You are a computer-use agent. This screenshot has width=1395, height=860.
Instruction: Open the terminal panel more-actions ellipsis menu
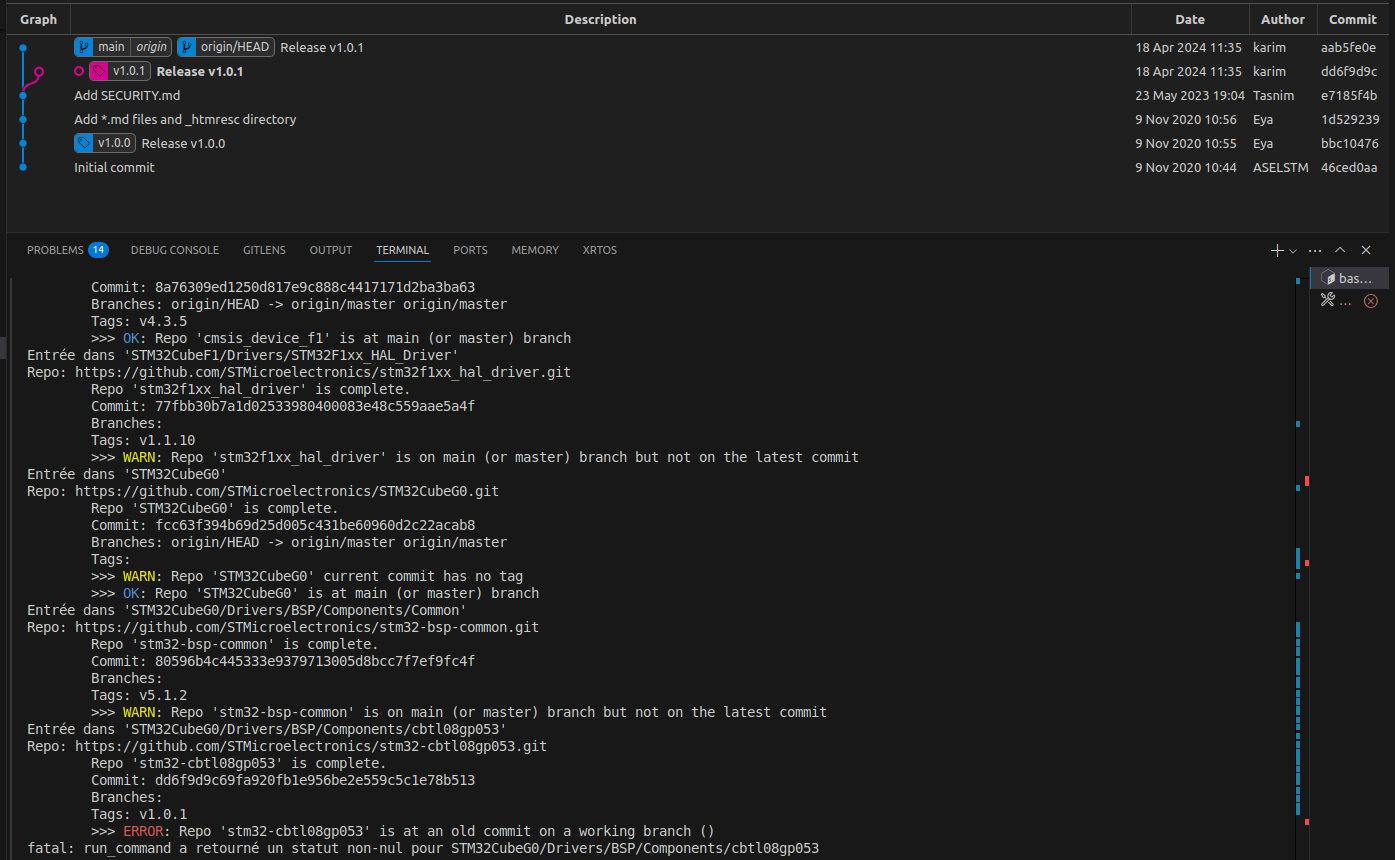click(x=1314, y=250)
